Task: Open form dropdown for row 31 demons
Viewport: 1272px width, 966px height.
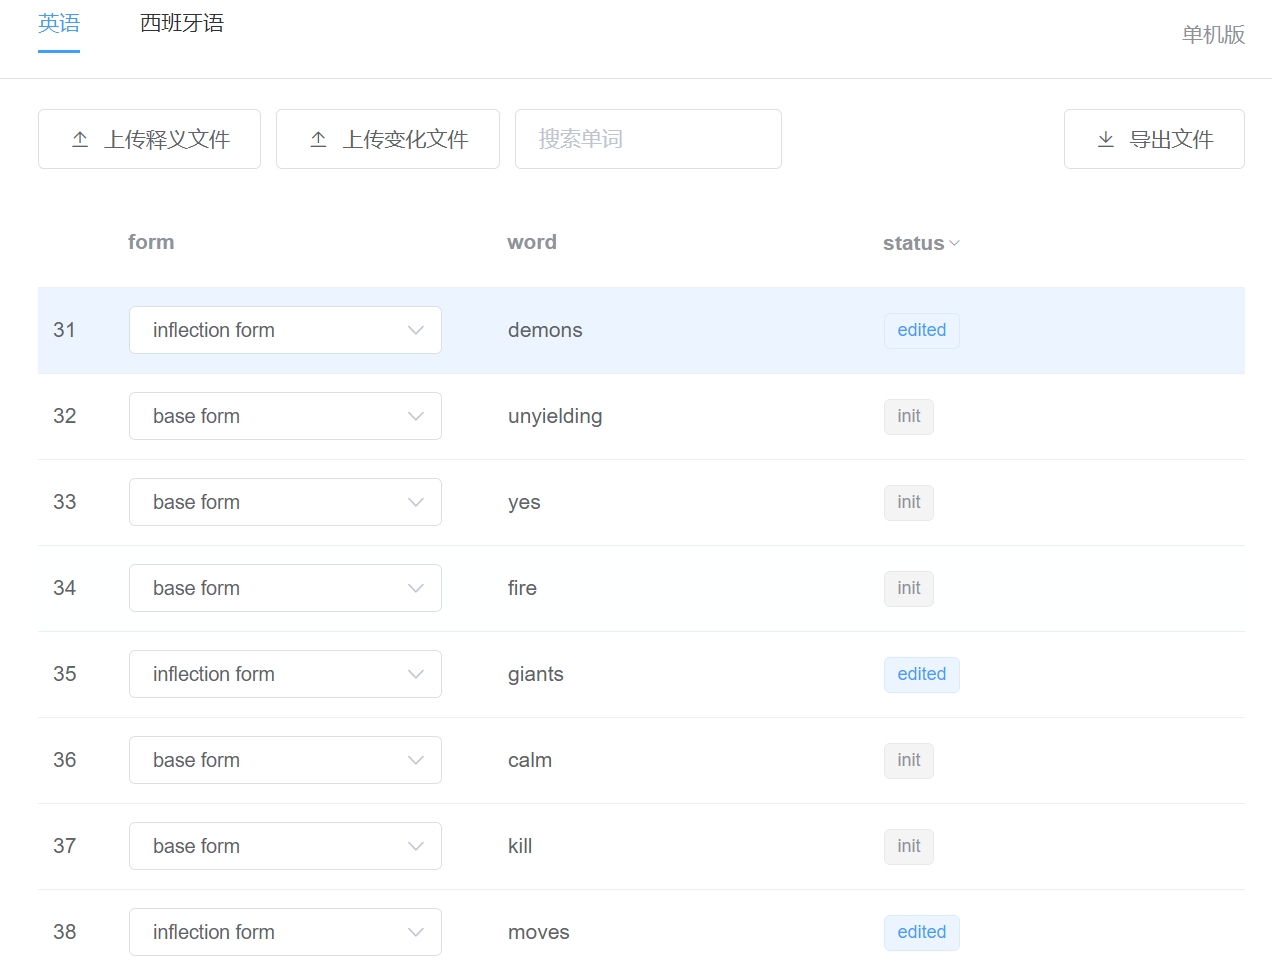Action: point(285,330)
